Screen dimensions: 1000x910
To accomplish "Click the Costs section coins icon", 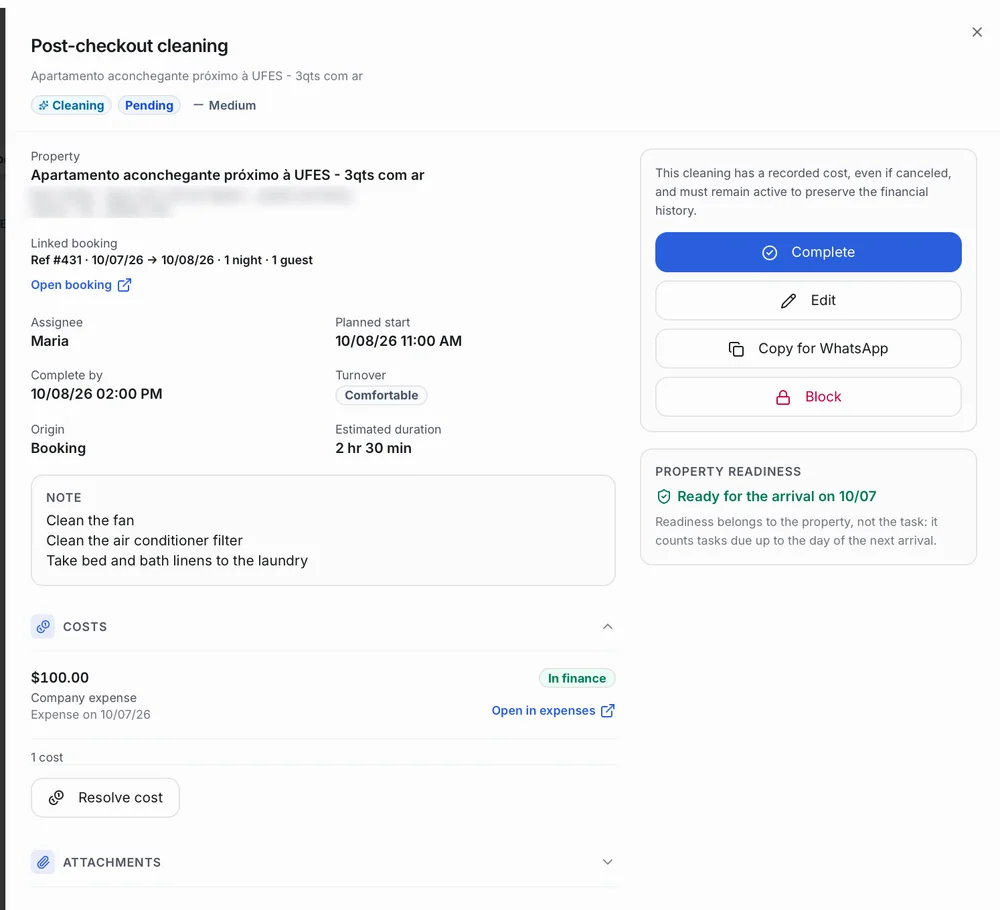I will click(43, 627).
